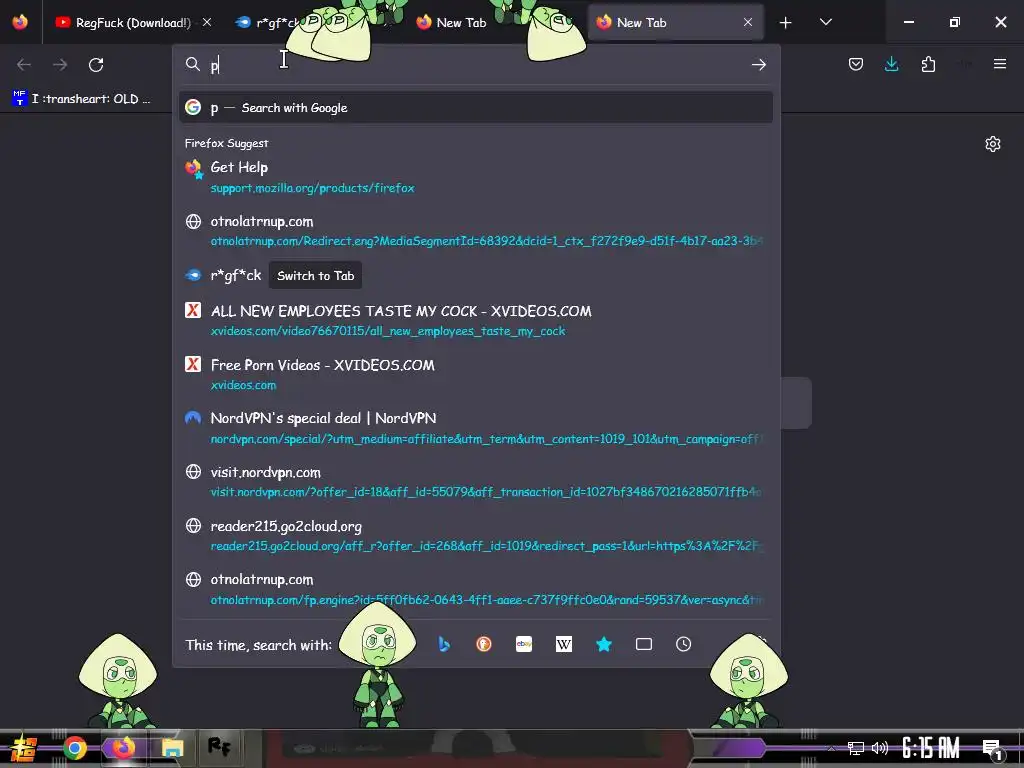Open the RF app on the taskbar
The height and width of the screenshot is (768, 1024).
click(x=219, y=746)
